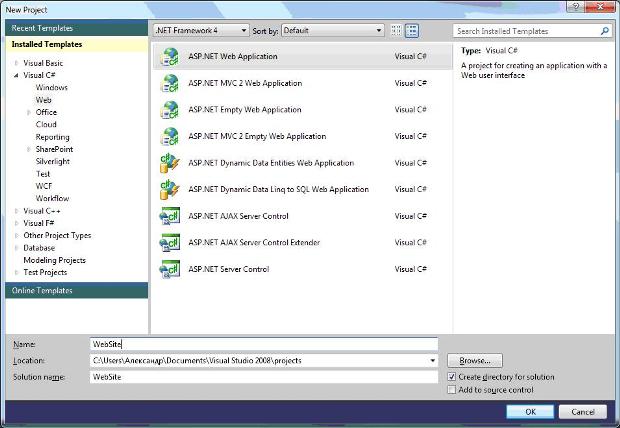
Task: Click the AJAX Server Control Extender icon
Action: [x=170, y=242]
